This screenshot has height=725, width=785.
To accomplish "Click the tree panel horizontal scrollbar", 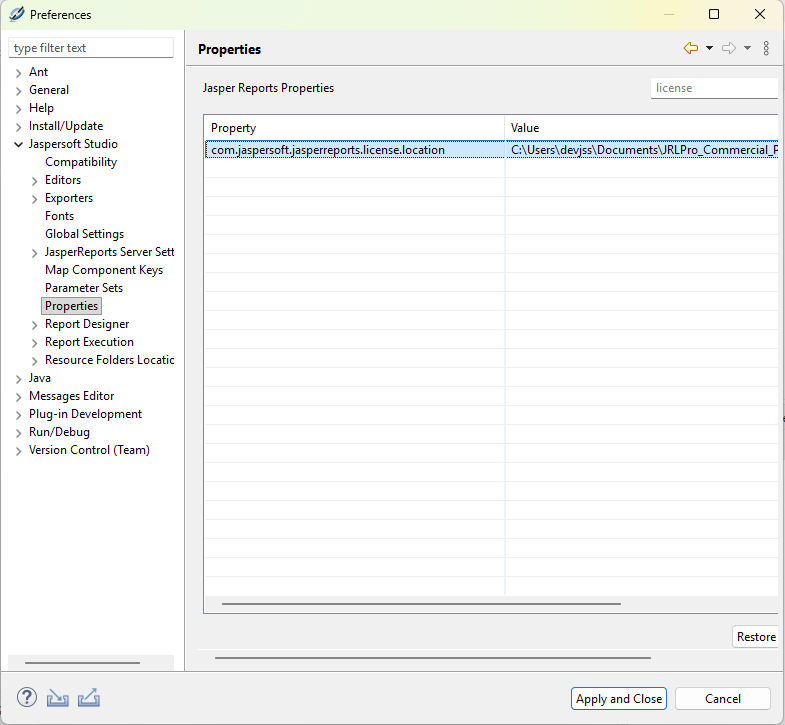I will point(82,662).
